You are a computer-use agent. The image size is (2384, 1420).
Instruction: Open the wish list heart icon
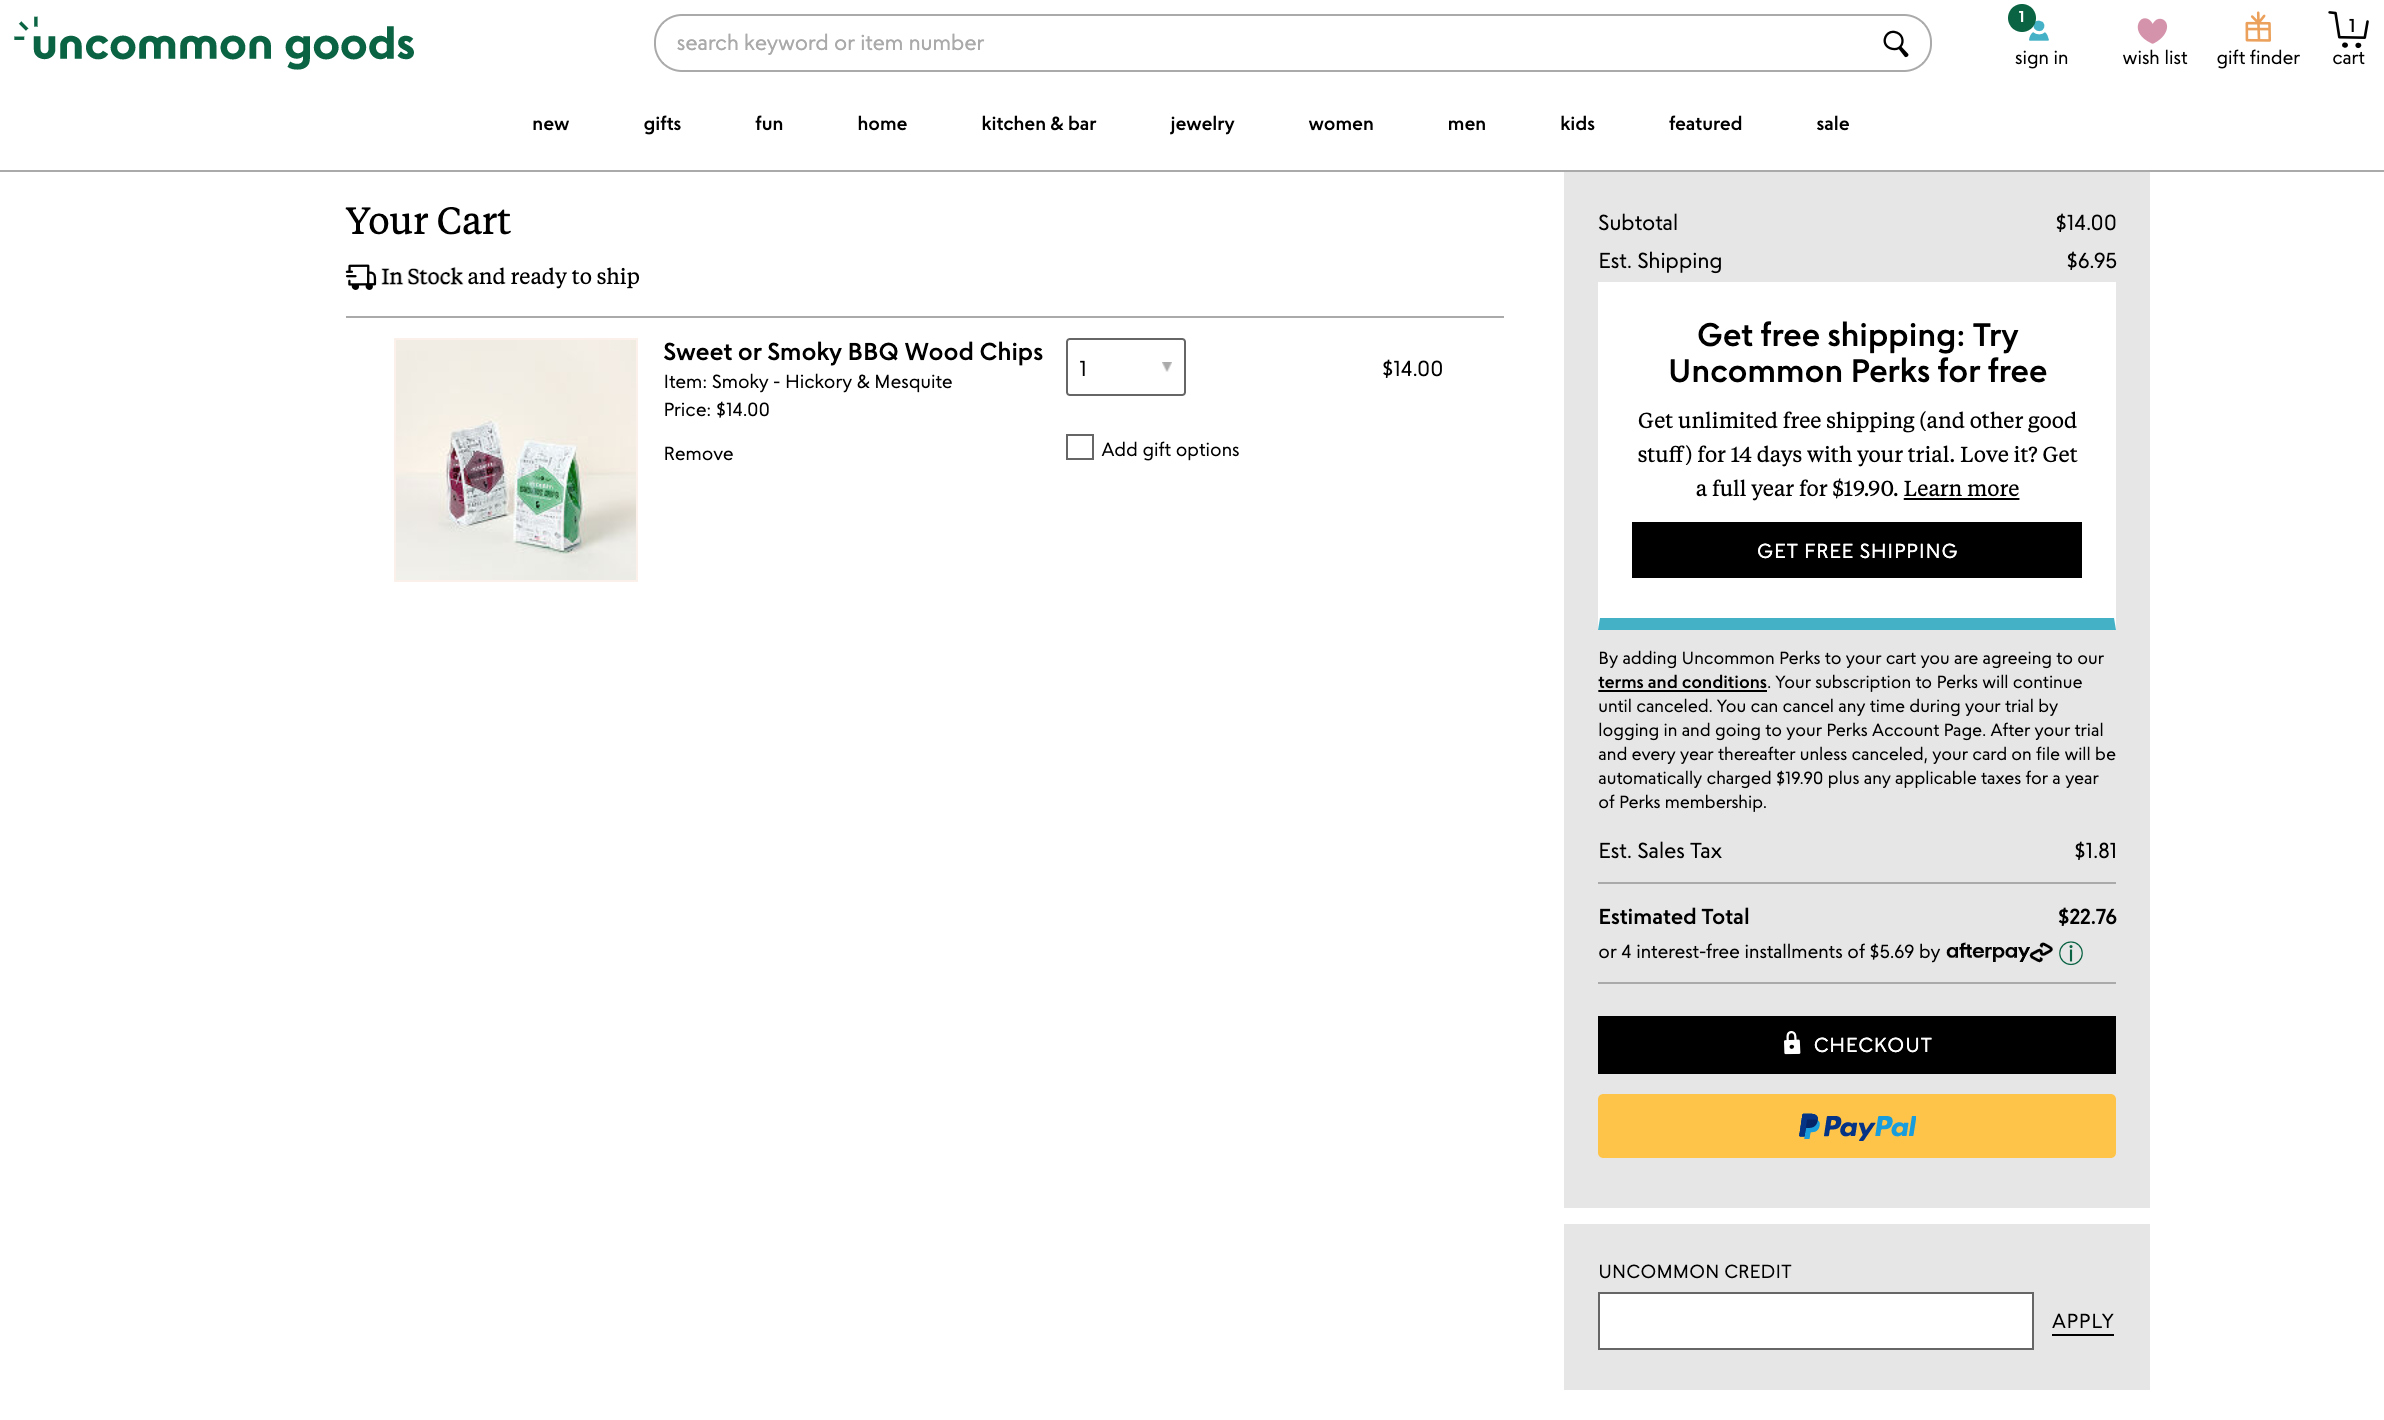[2152, 30]
